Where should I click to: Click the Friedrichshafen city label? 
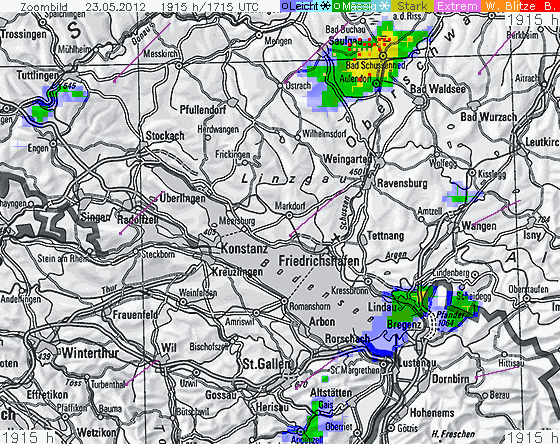319,261
